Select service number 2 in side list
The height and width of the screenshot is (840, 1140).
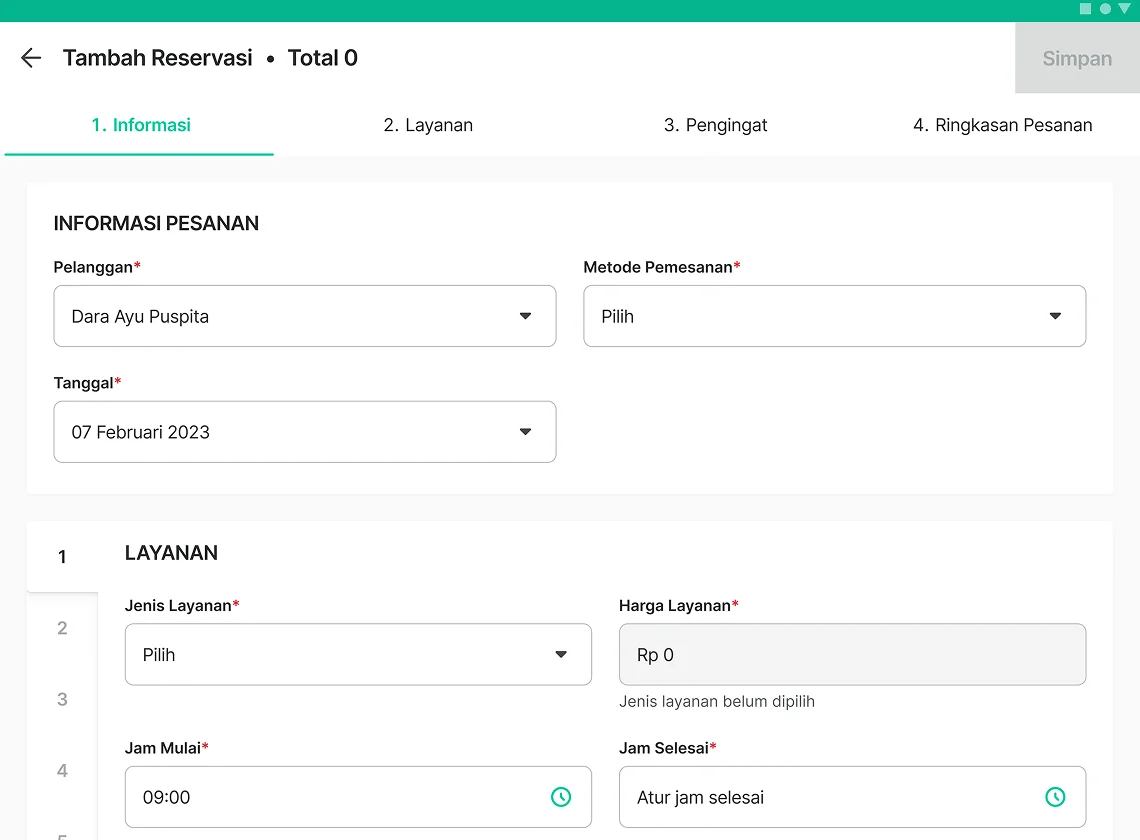coord(62,628)
